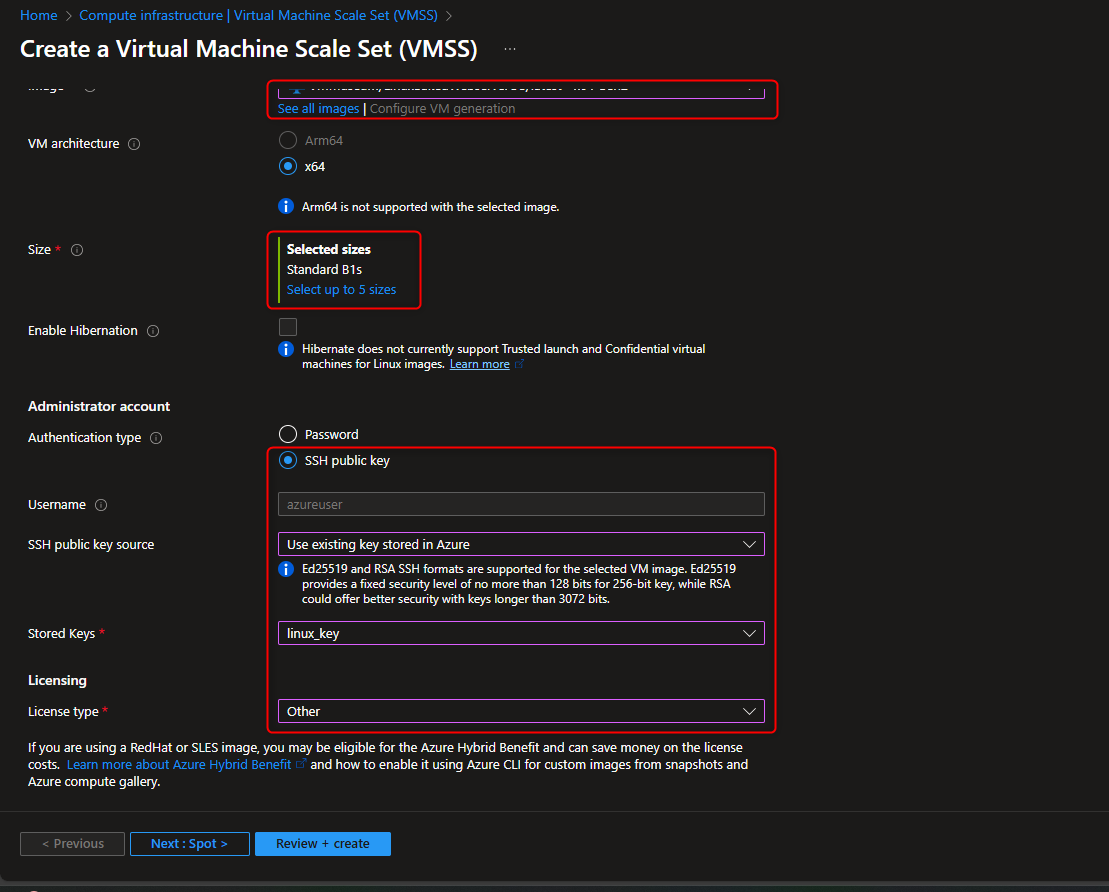Click the Image info icon
This screenshot has width=1109, height=892.
[x=90, y=86]
